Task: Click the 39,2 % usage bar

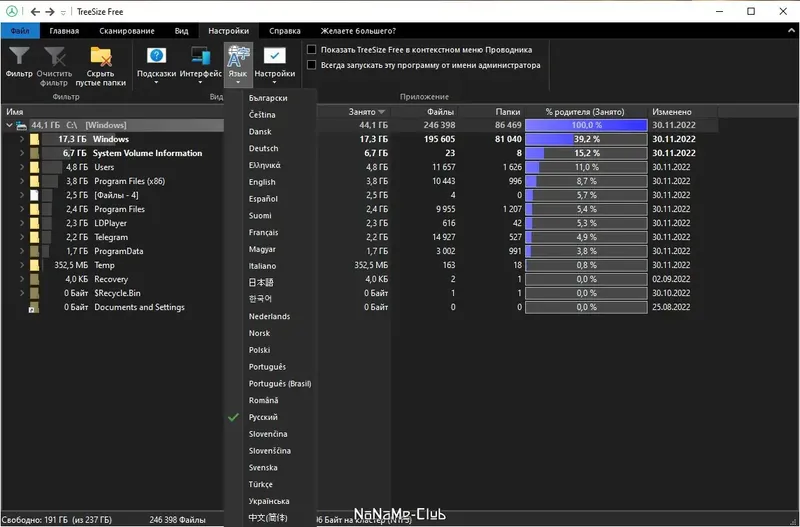Action: (x=586, y=139)
